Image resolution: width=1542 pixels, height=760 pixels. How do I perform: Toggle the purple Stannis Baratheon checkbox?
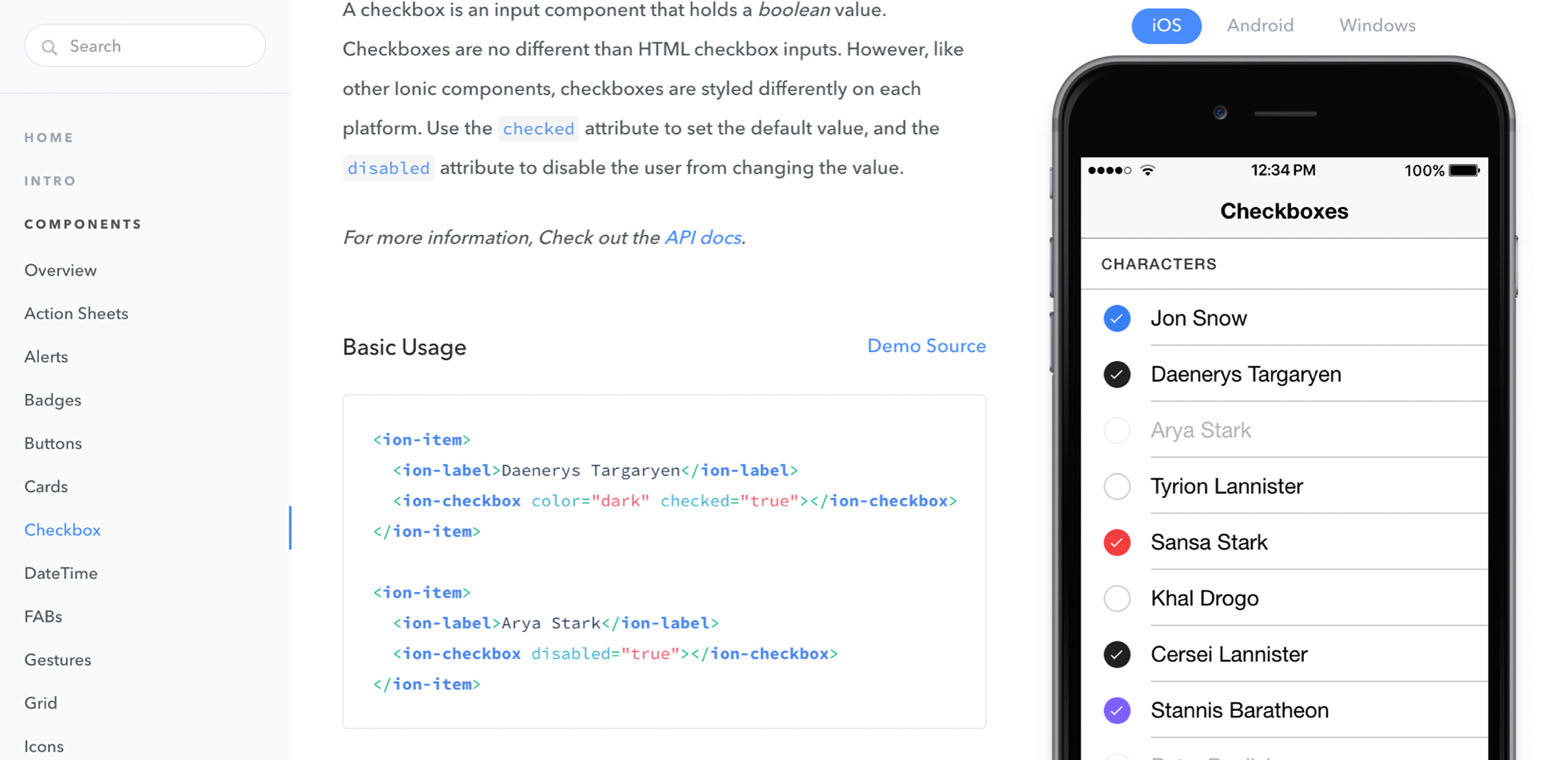[x=1117, y=710]
